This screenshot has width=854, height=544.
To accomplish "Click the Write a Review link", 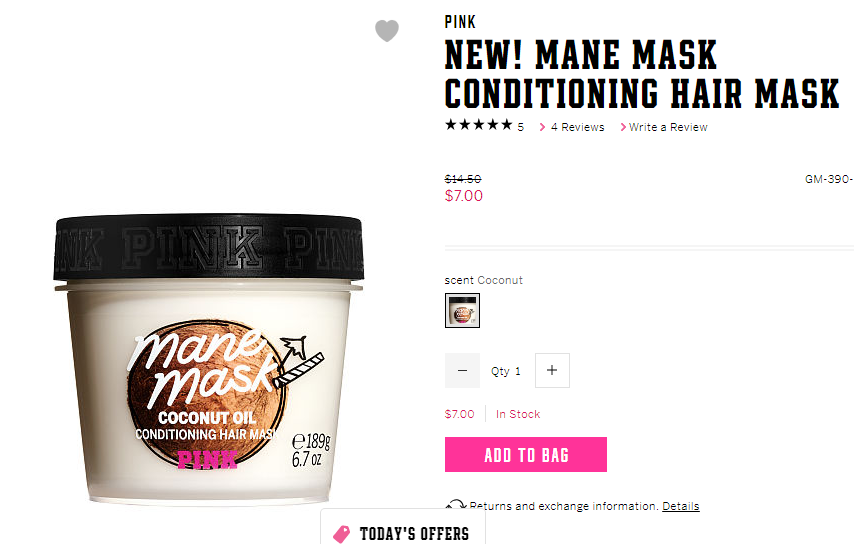I will coord(668,127).
